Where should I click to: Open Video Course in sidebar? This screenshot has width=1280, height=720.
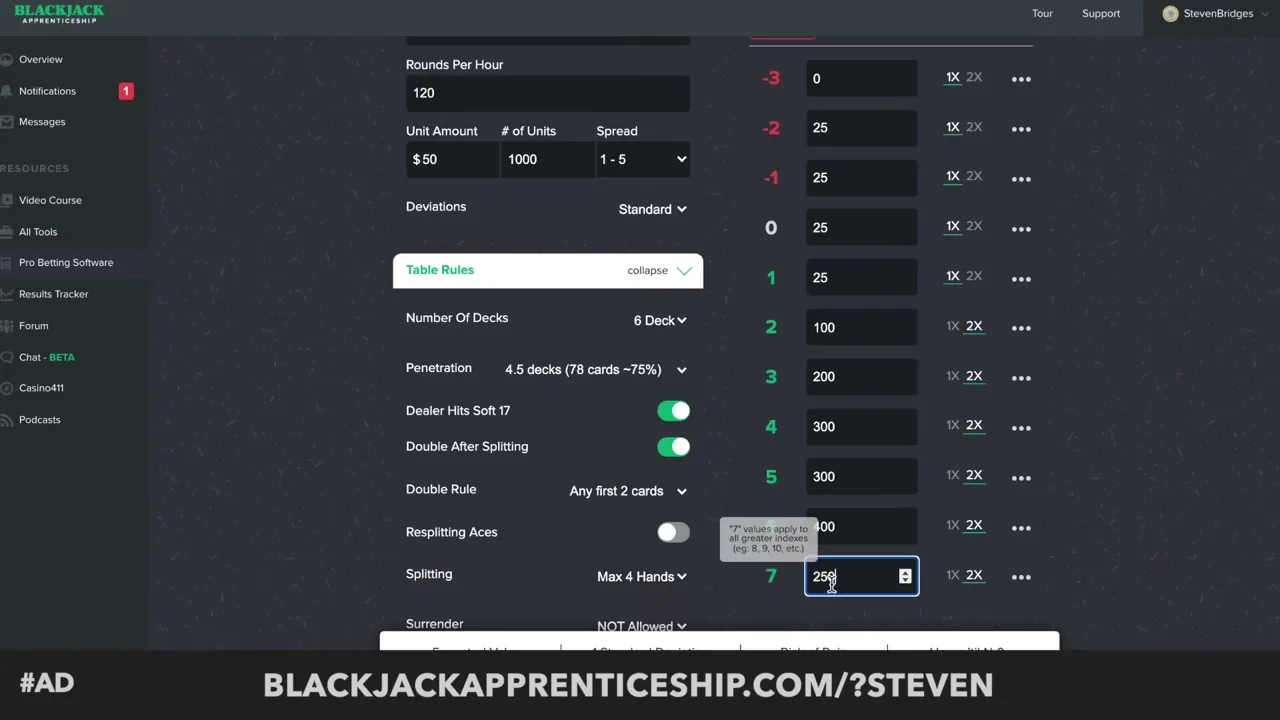[50, 200]
